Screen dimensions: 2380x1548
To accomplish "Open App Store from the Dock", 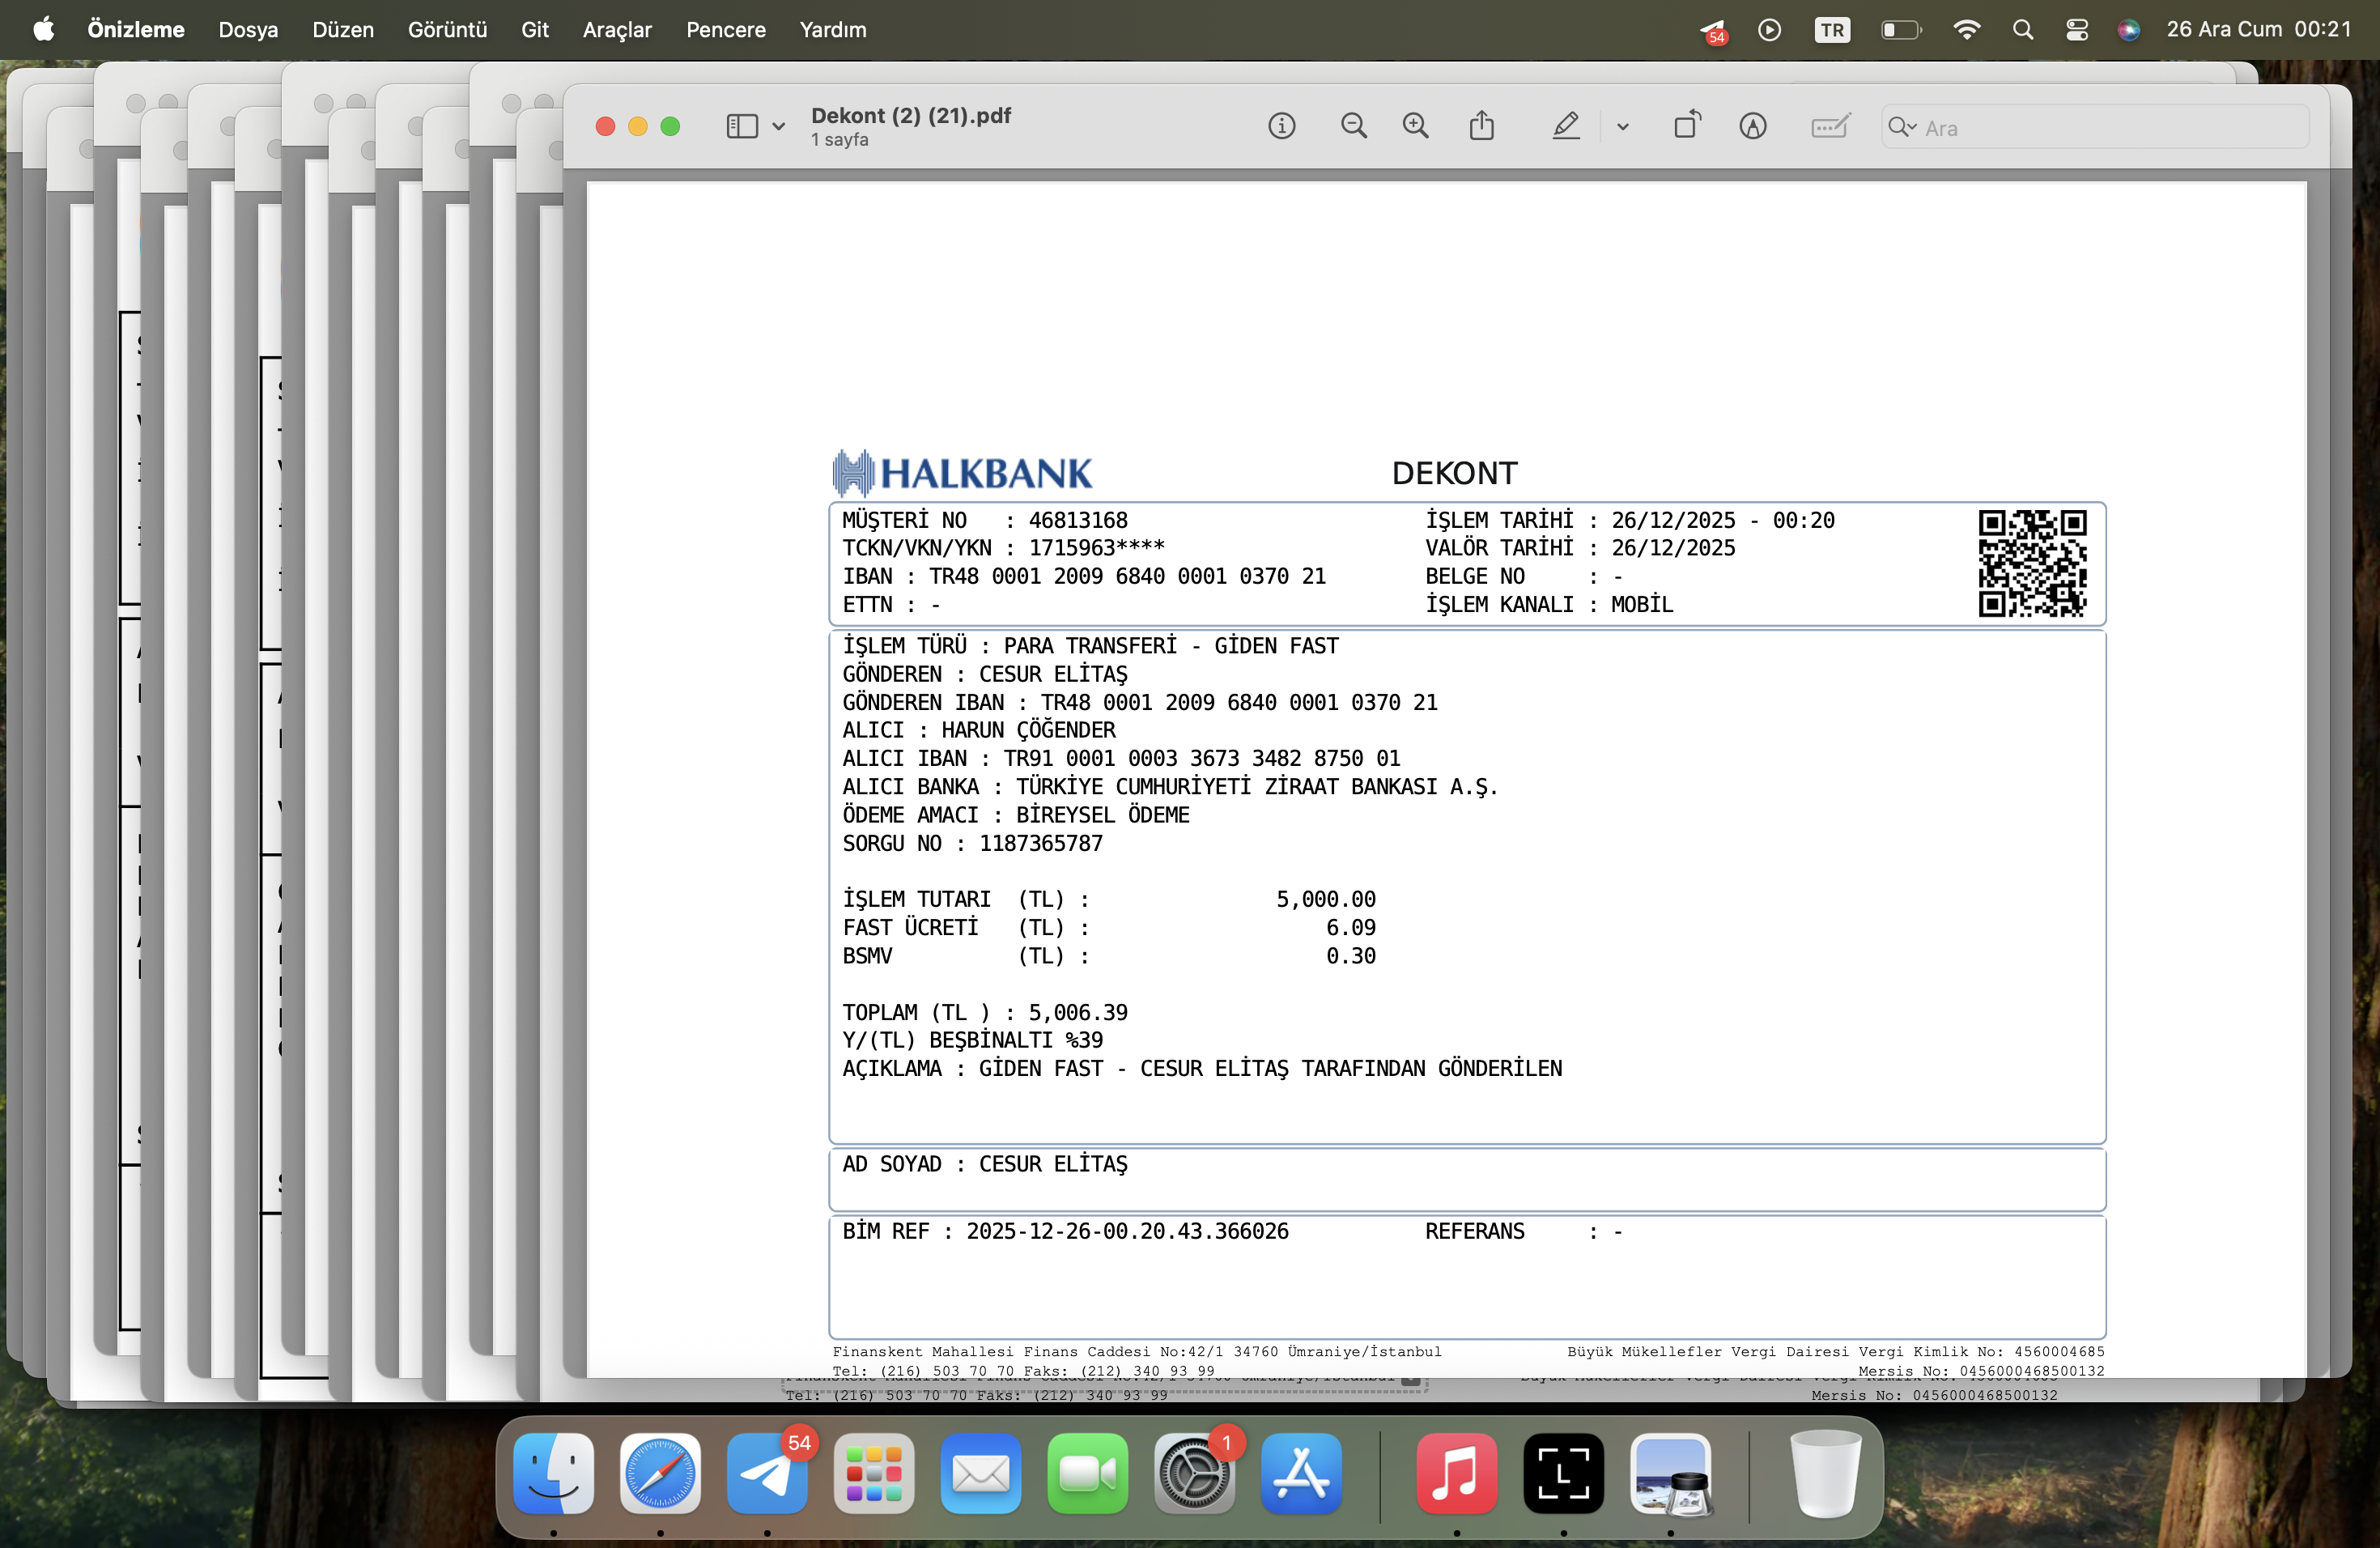I will point(1301,1473).
